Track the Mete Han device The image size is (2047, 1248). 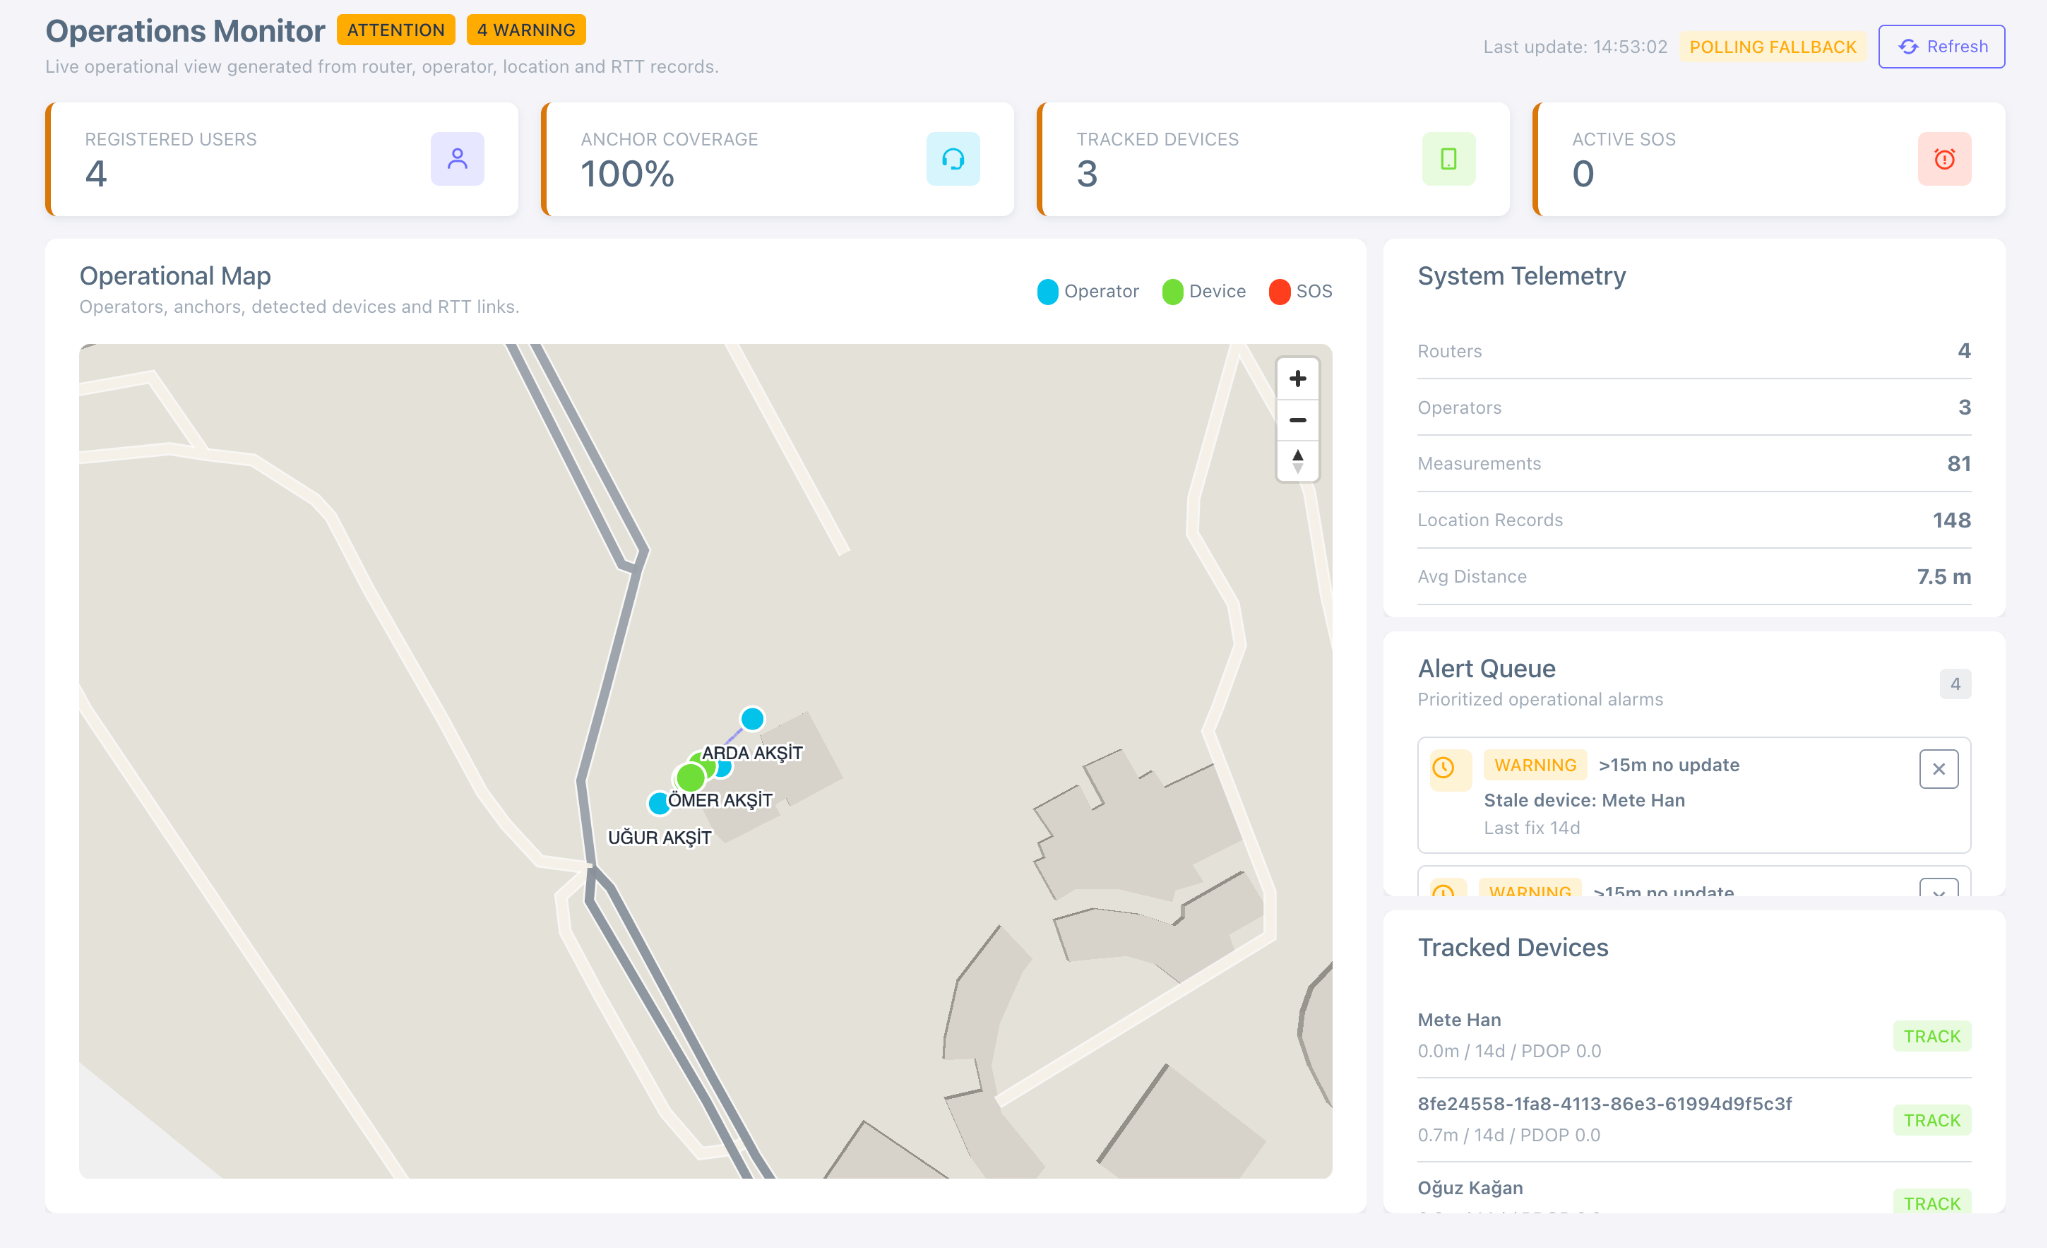[1931, 1036]
